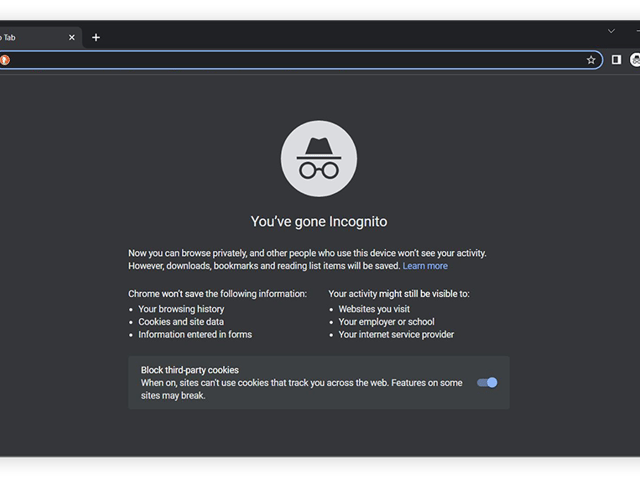Viewport: 640px width, 480px height.
Task: Click 'Chrome won't save the following information:'
Action: tap(217, 294)
